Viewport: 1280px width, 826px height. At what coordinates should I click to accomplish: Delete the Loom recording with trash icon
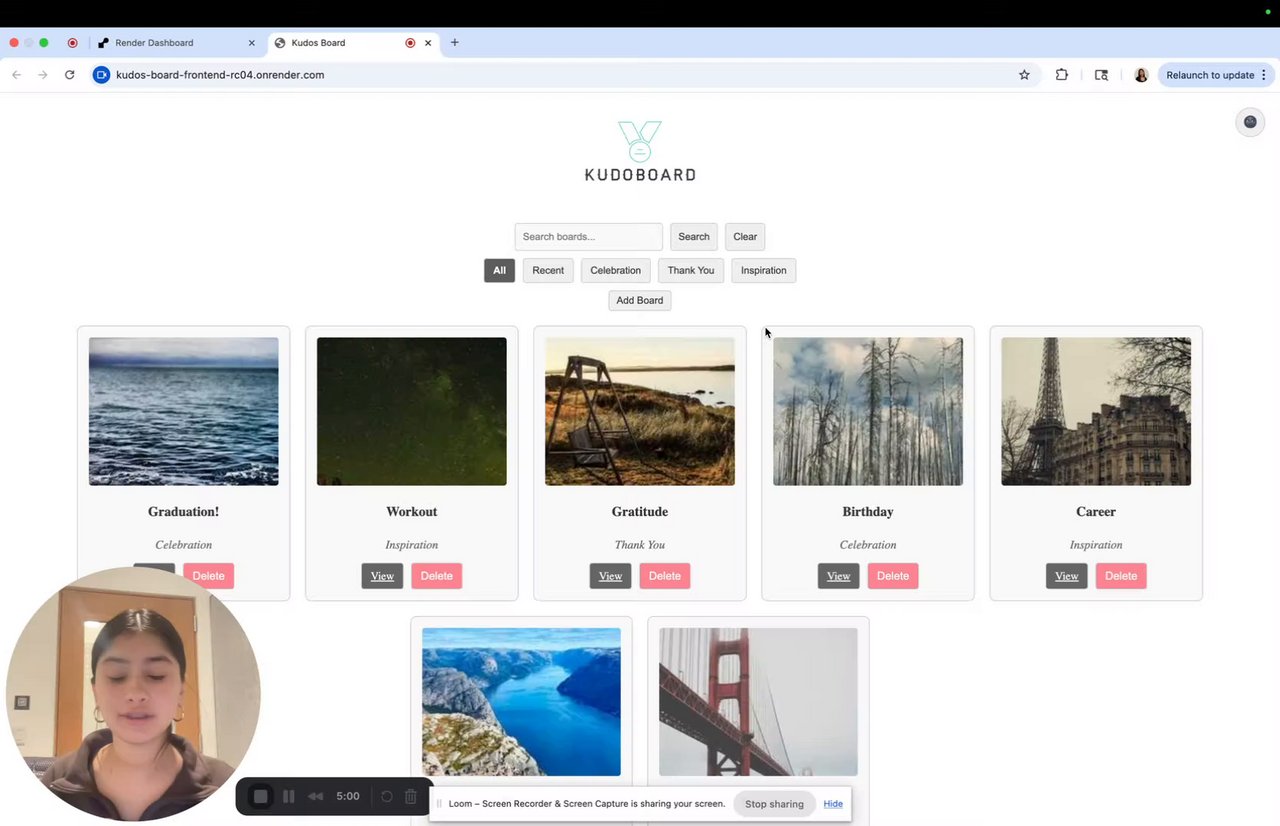411,797
